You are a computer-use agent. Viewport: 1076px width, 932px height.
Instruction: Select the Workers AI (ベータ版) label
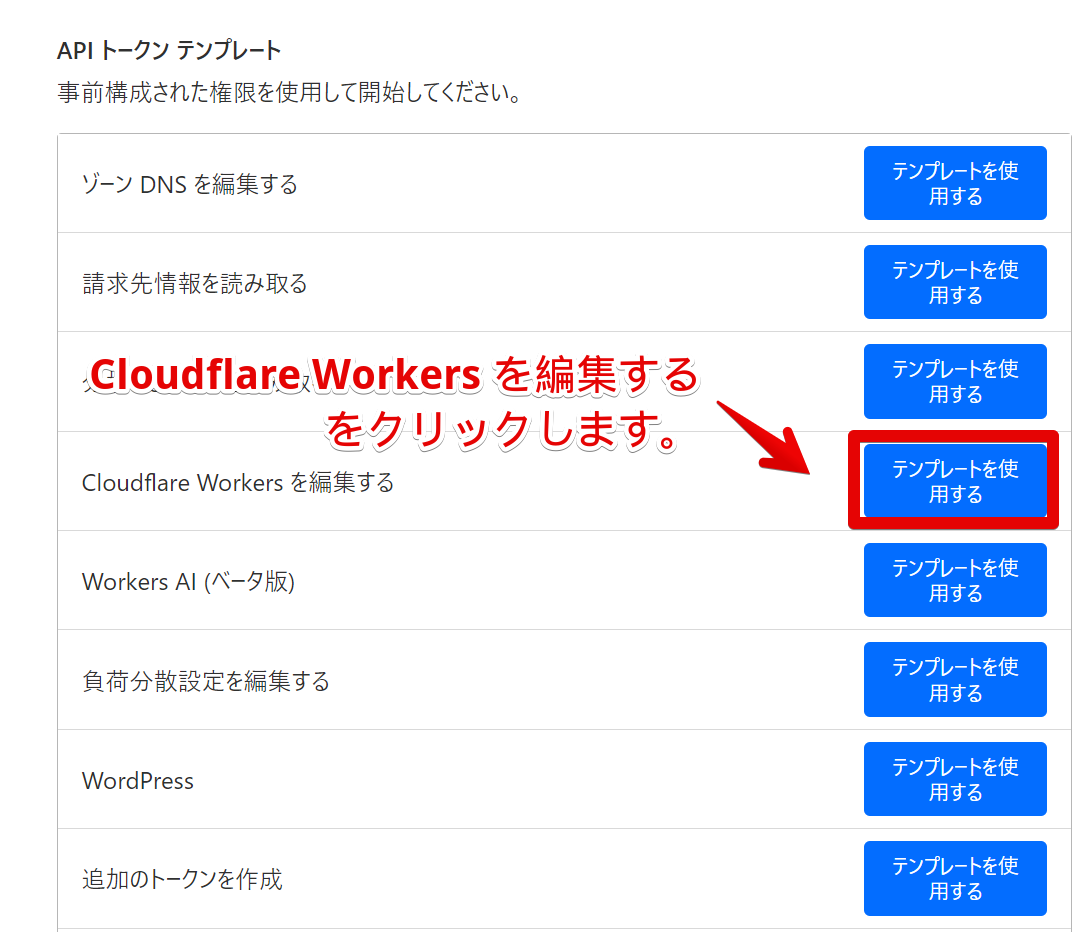click(191, 580)
